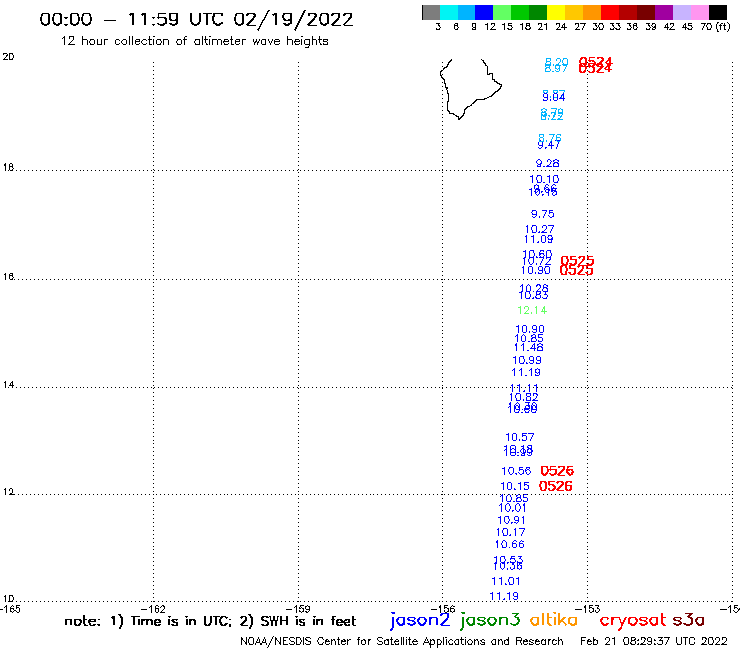Click the 9.47 wave height reading
This screenshot has height=650, width=740.
(x=549, y=145)
